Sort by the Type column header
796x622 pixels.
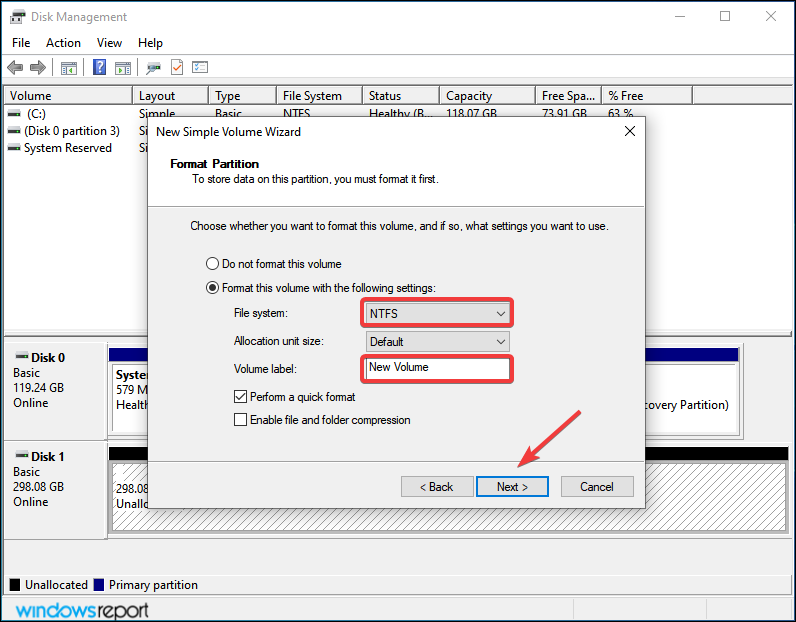pyautogui.click(x=243, y=95)
